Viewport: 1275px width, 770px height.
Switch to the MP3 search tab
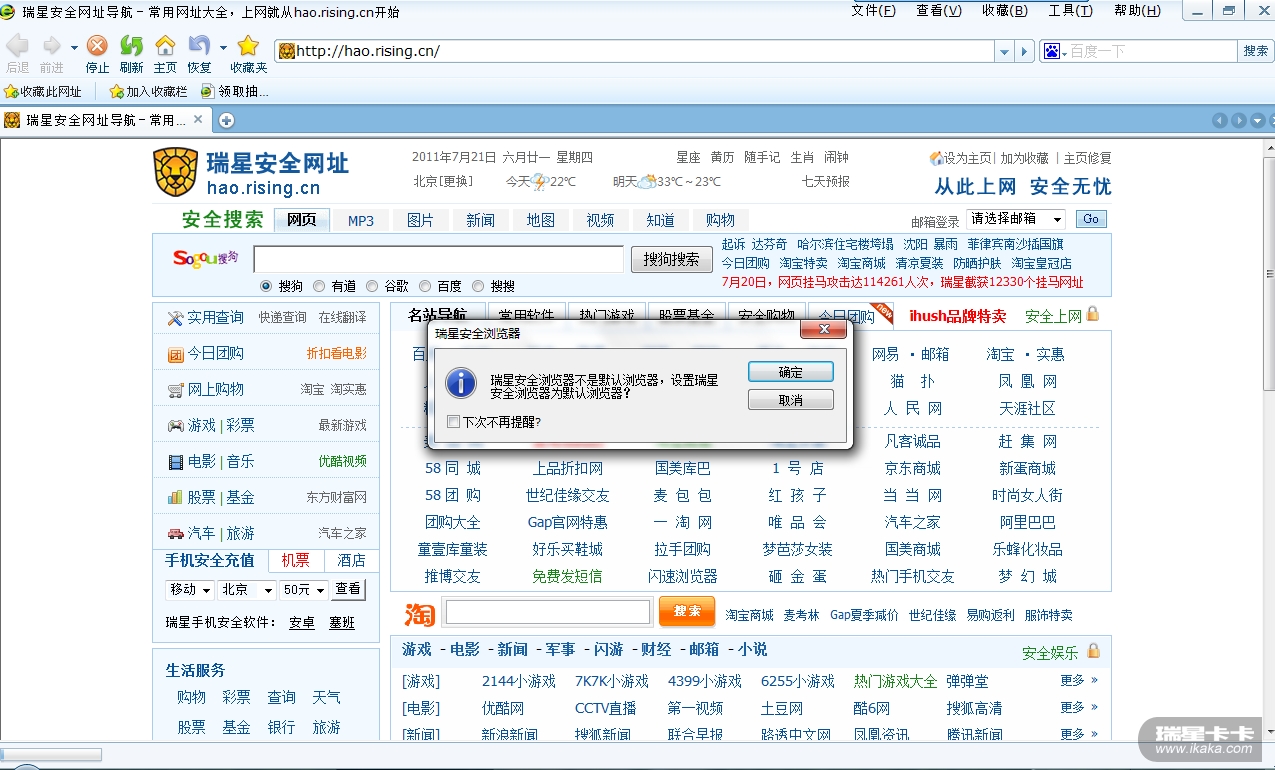[x=361, y=221]
